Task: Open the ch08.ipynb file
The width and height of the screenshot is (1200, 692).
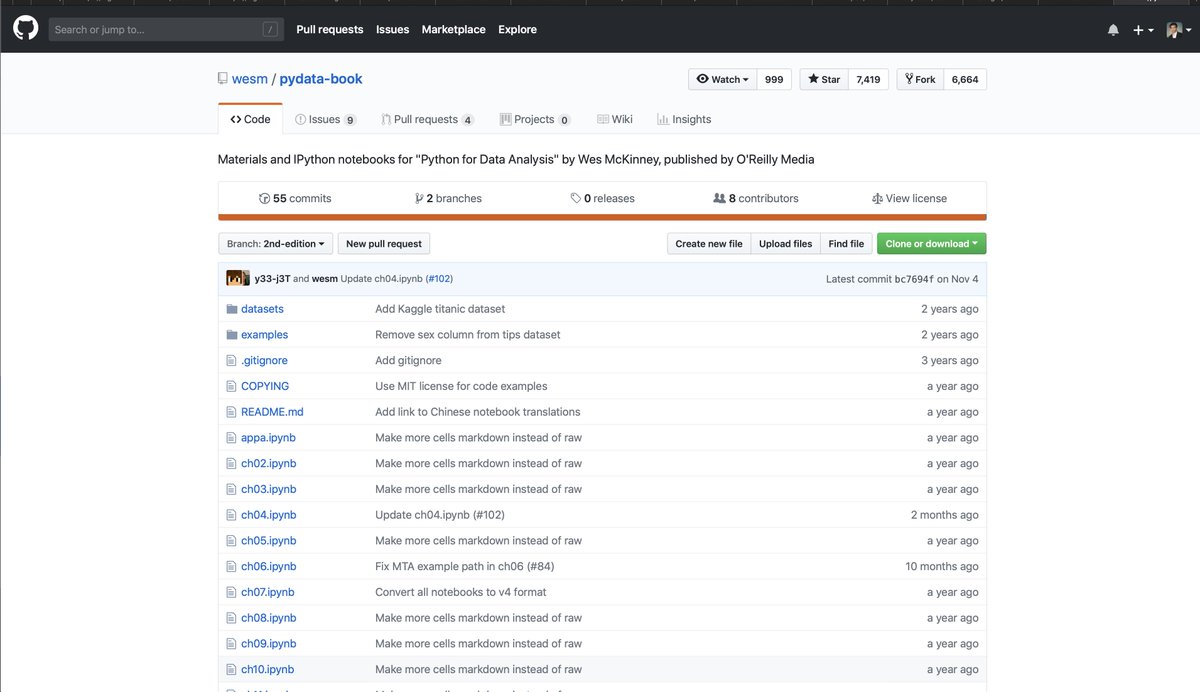Action: coord(268,618)
